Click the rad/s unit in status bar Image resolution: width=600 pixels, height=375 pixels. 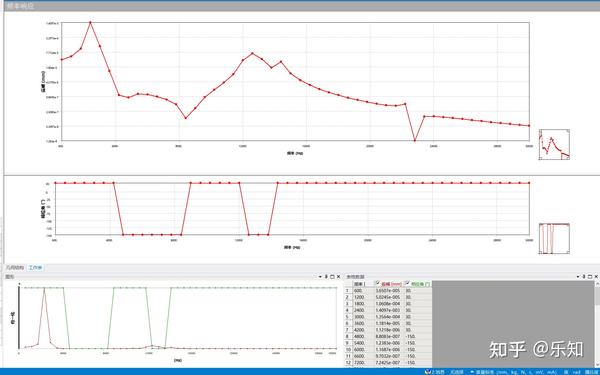(x=576, y=372)
